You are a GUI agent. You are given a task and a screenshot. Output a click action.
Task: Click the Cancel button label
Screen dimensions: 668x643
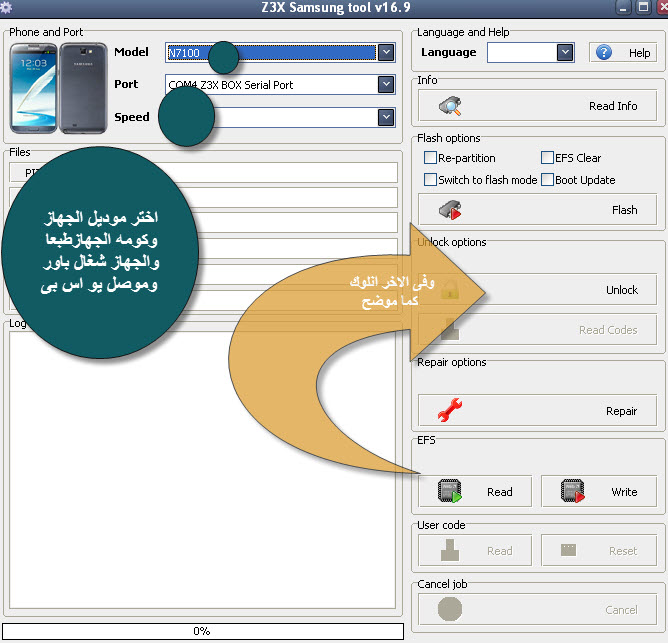(x=621, y=610)
